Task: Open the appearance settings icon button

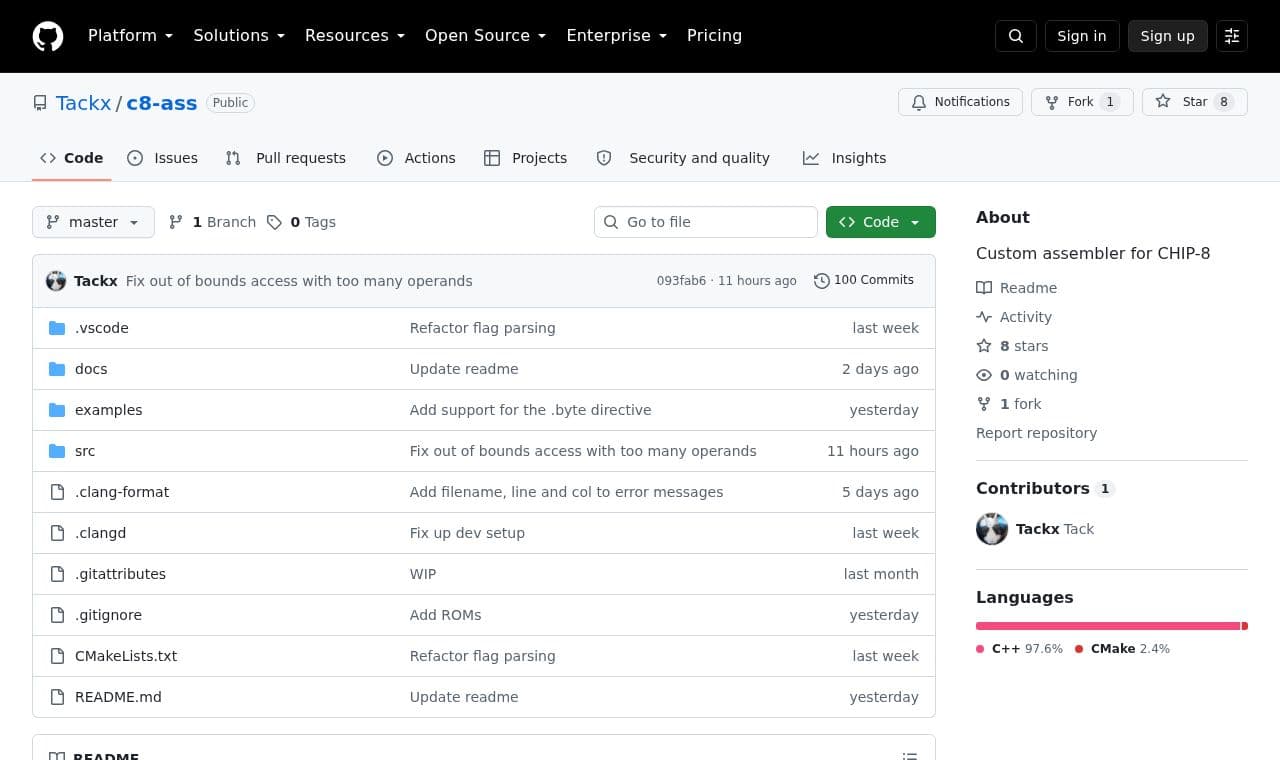Action: 1232,36
